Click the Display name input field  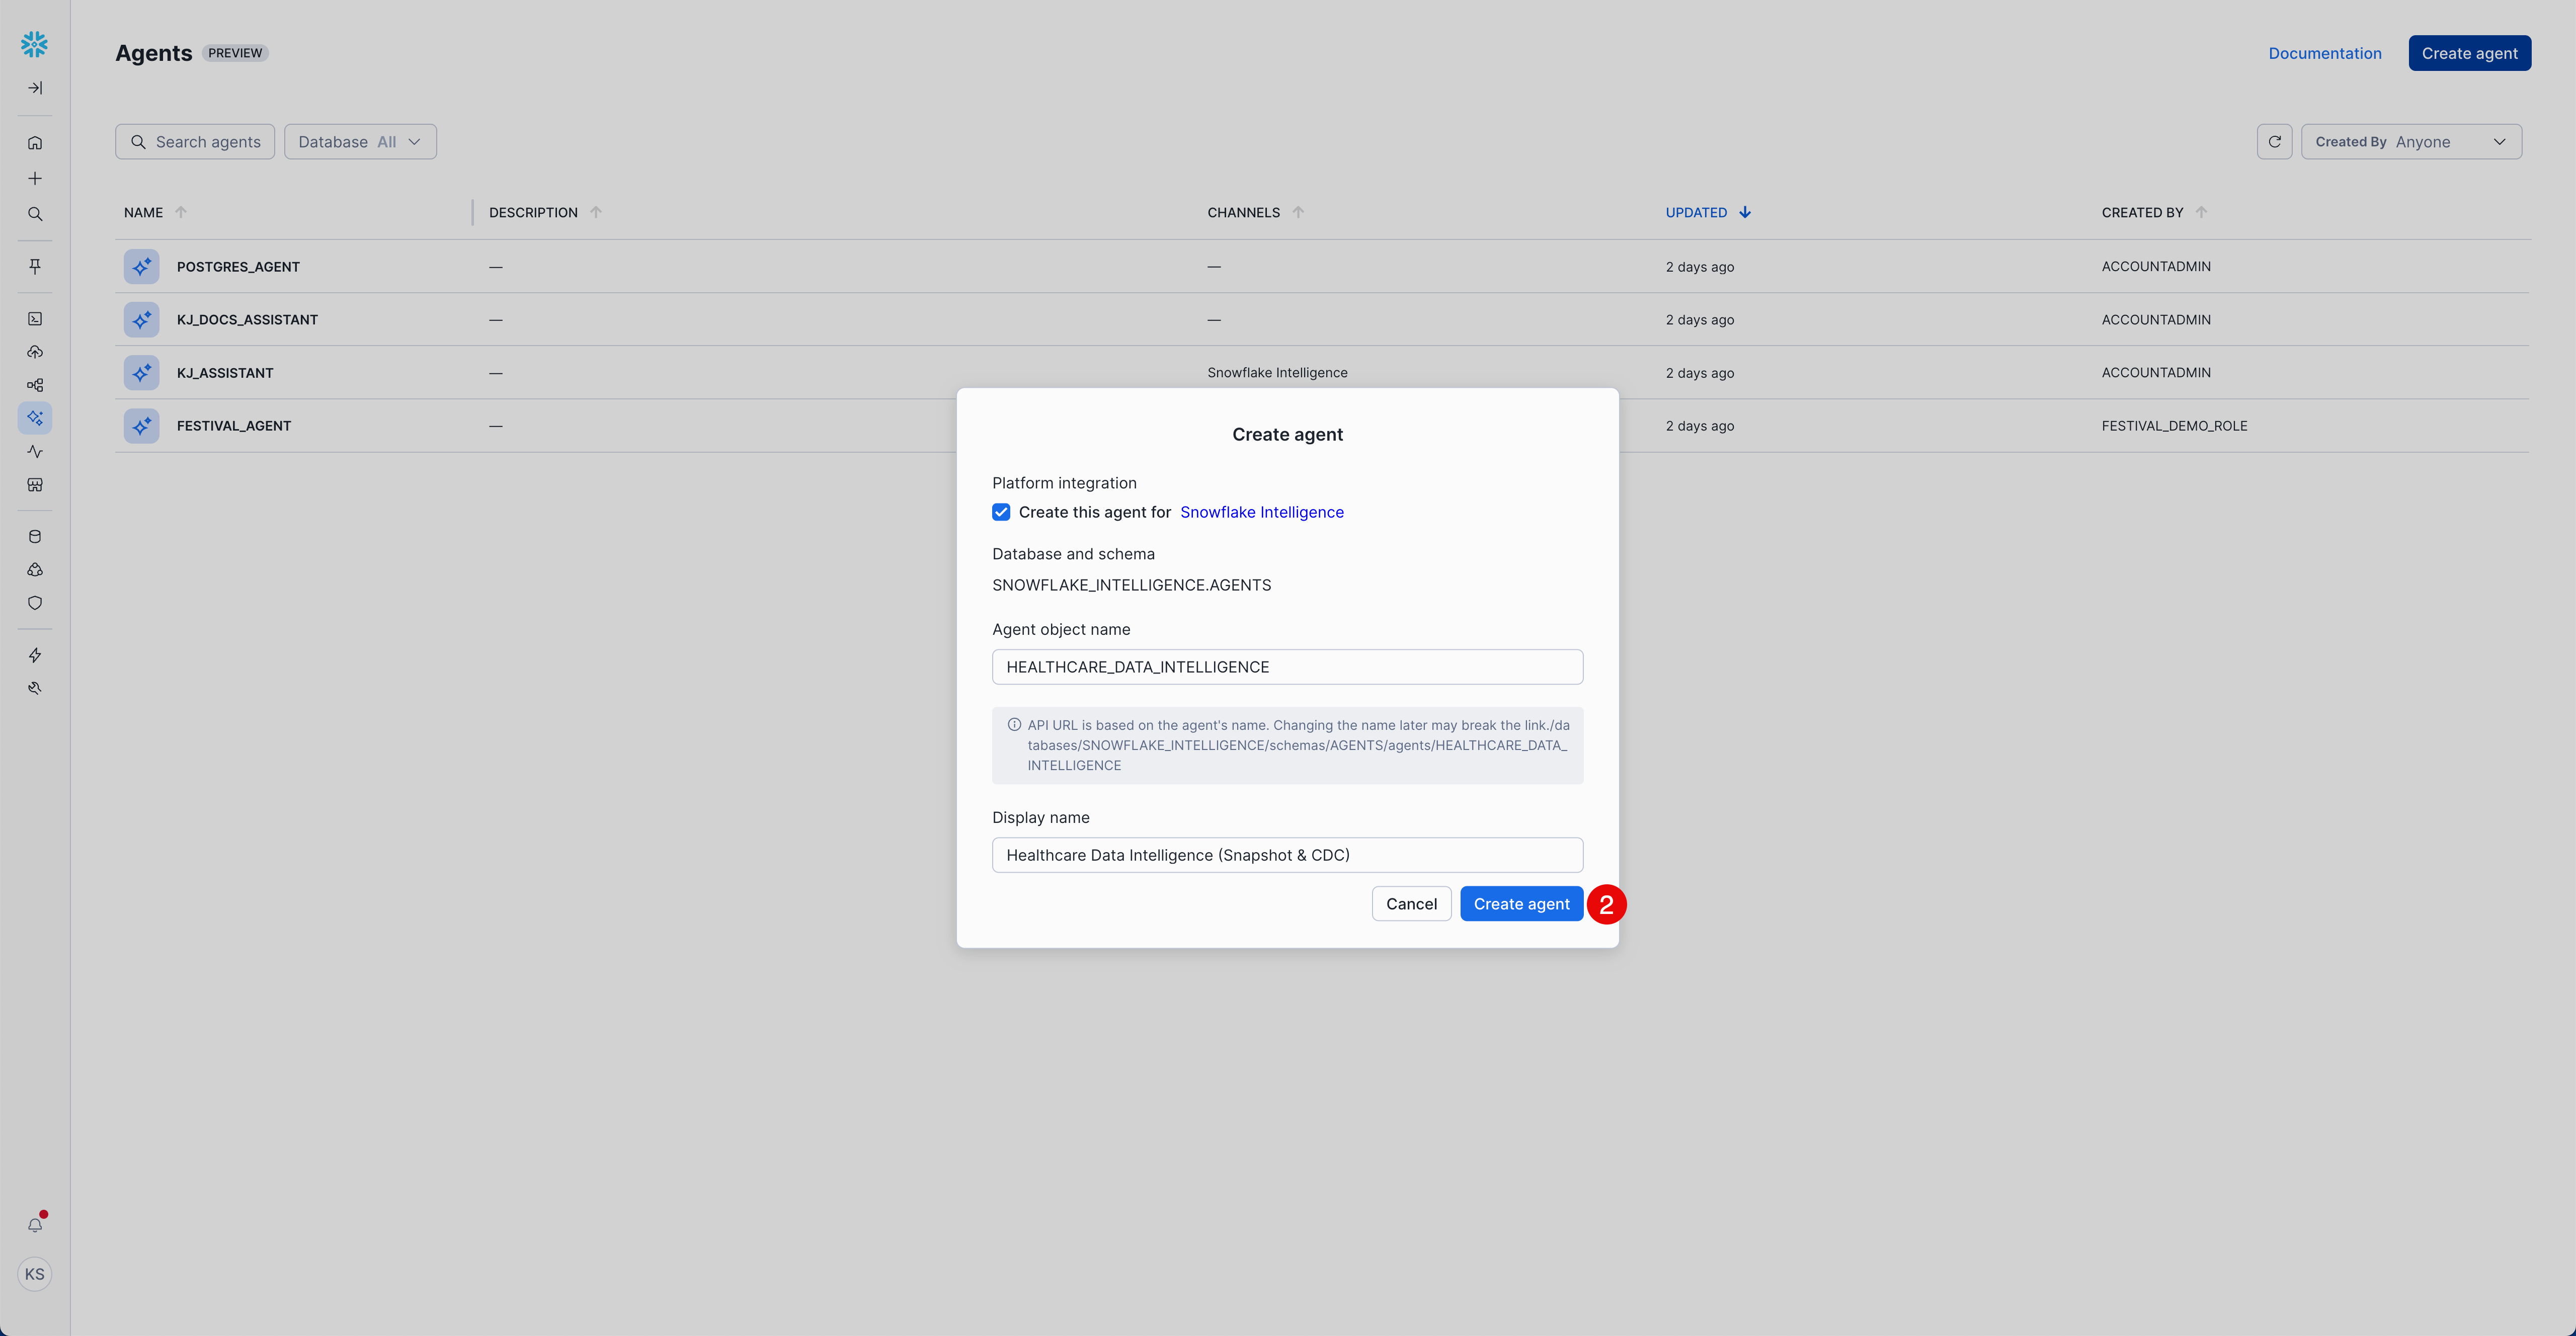[1287, 855]
